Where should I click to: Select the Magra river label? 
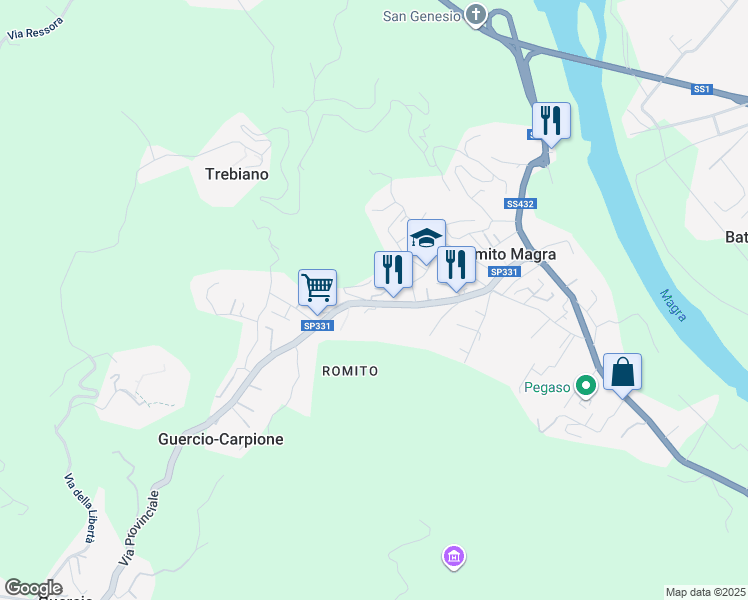[673, 306]
